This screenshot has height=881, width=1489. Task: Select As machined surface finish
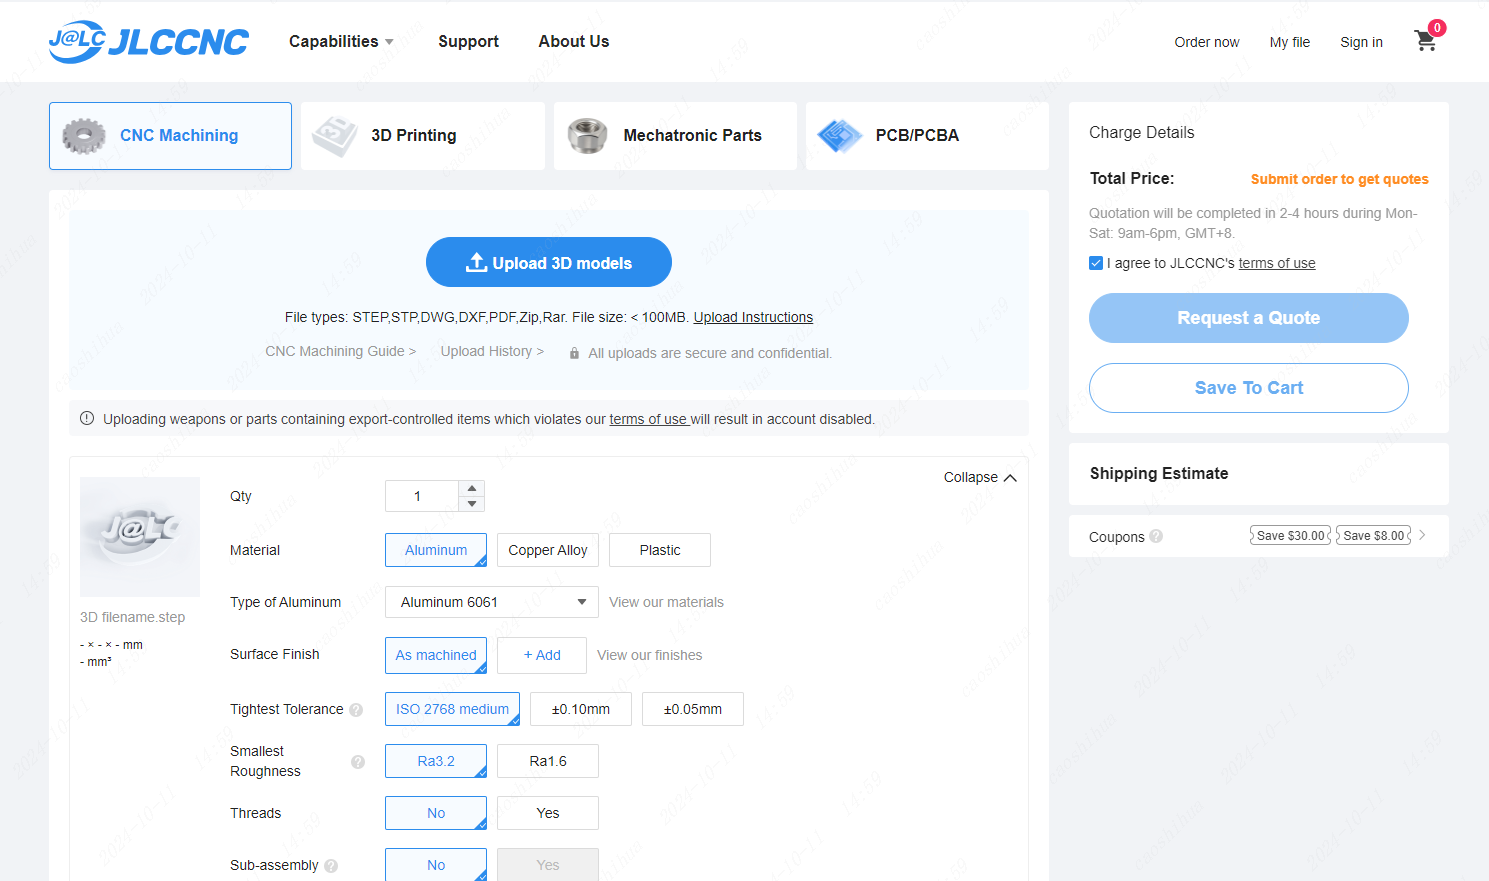click(x=436, y=655)
